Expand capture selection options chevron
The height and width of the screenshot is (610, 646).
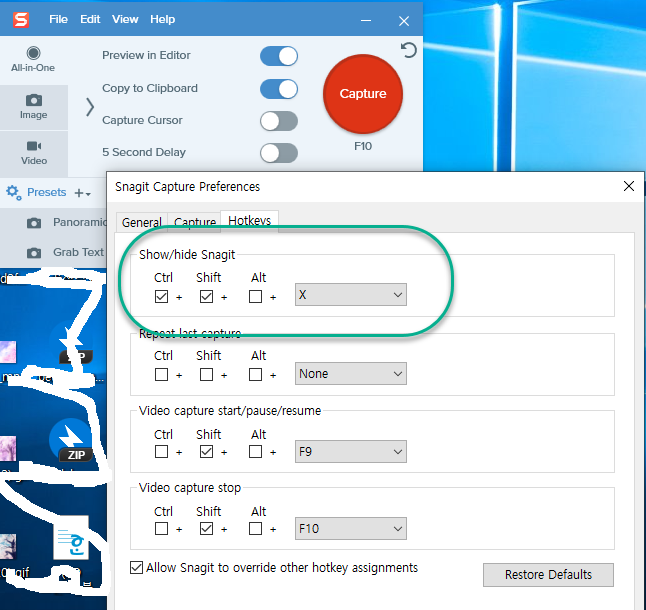click(90, 107)
